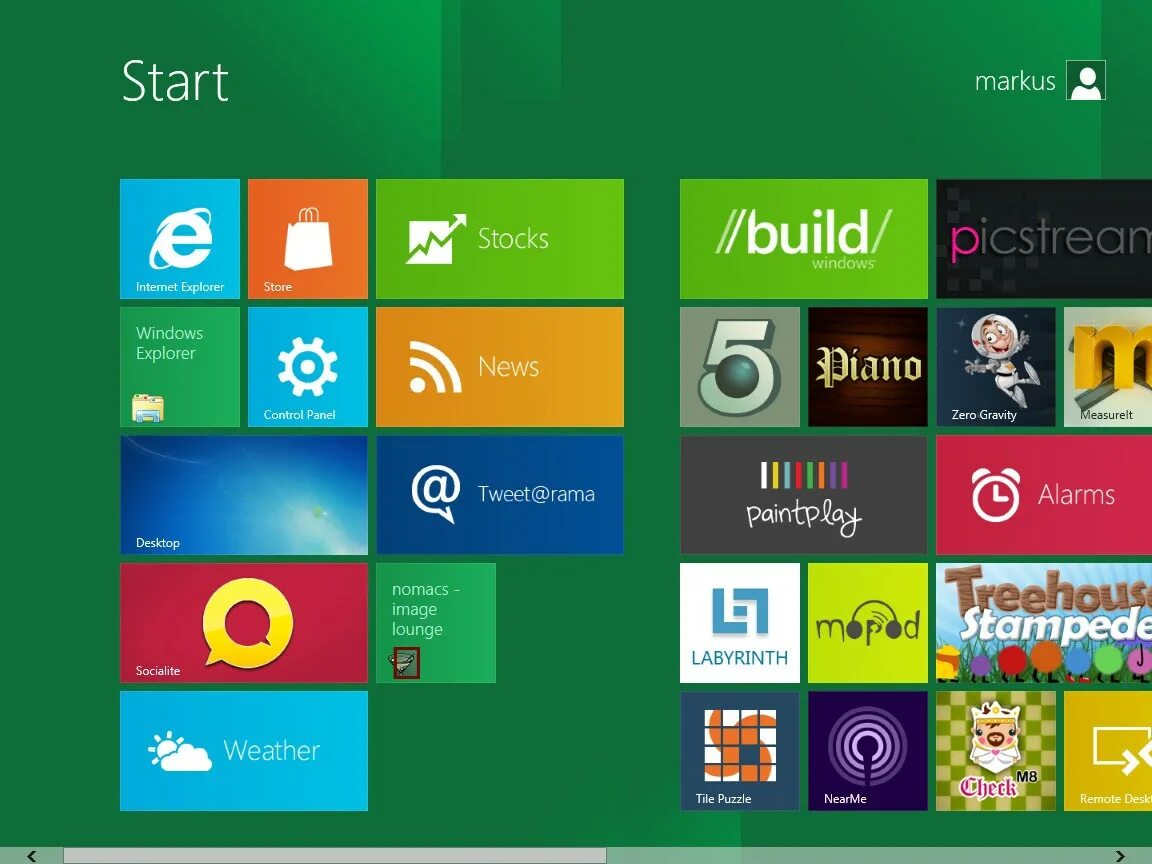Viewport: 1152px width, 864px height.
Task: Open the Check M8 chess tile
Action: coord(996,751)
